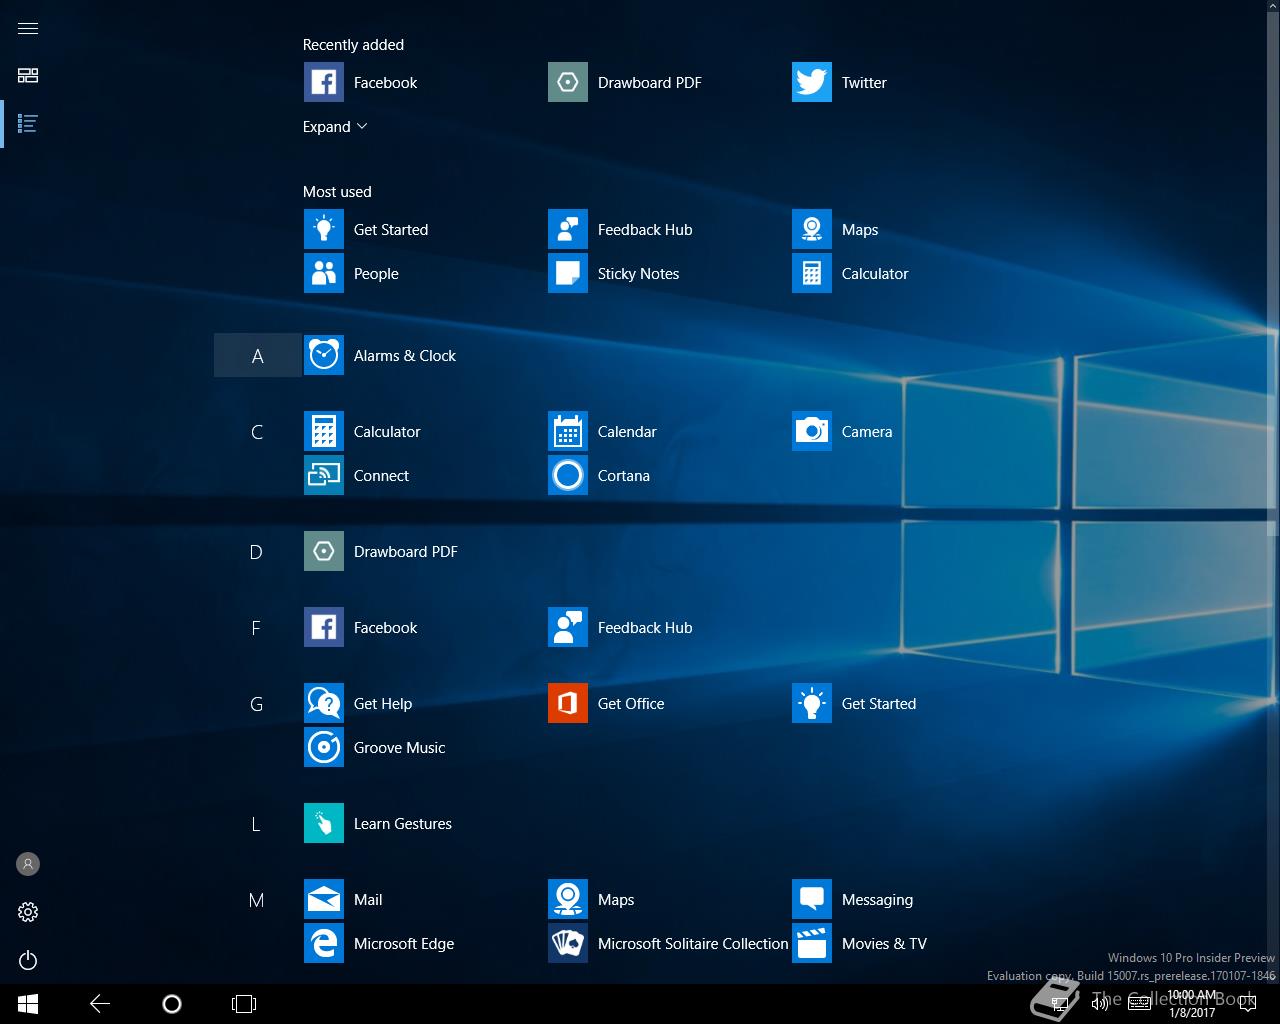The width and height of the screenshot is (1280, 1024).
Task: Open Maps icon in M section
Action: click(568, 899)
